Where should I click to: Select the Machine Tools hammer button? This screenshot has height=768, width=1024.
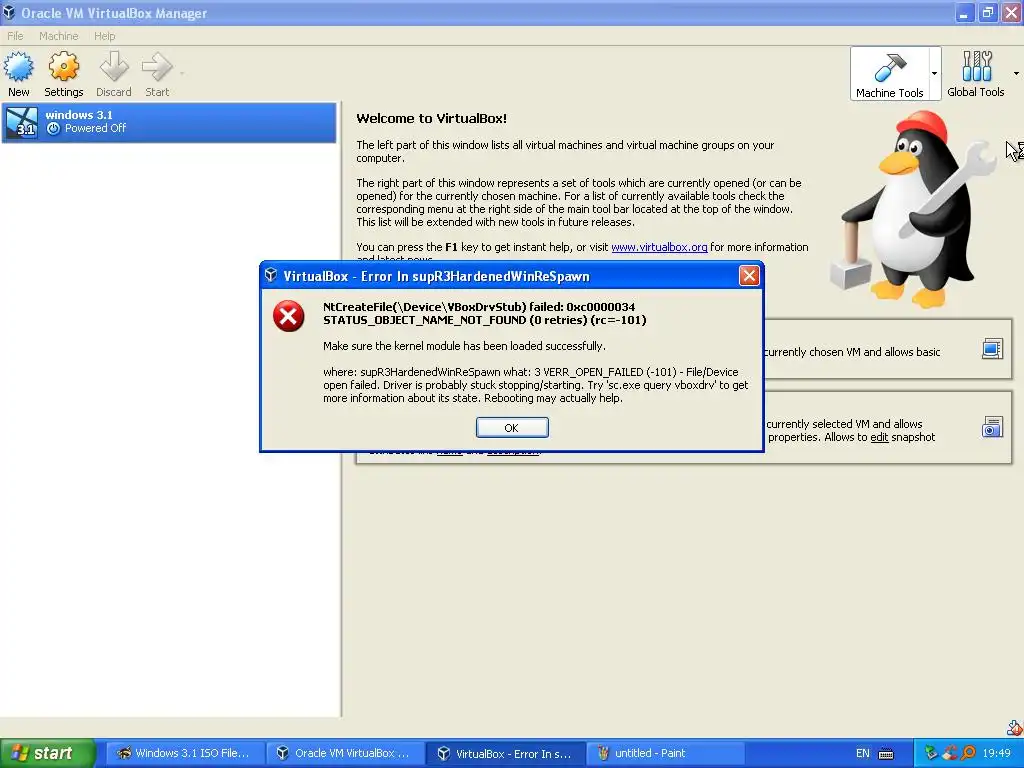click(x=889, y=74)
